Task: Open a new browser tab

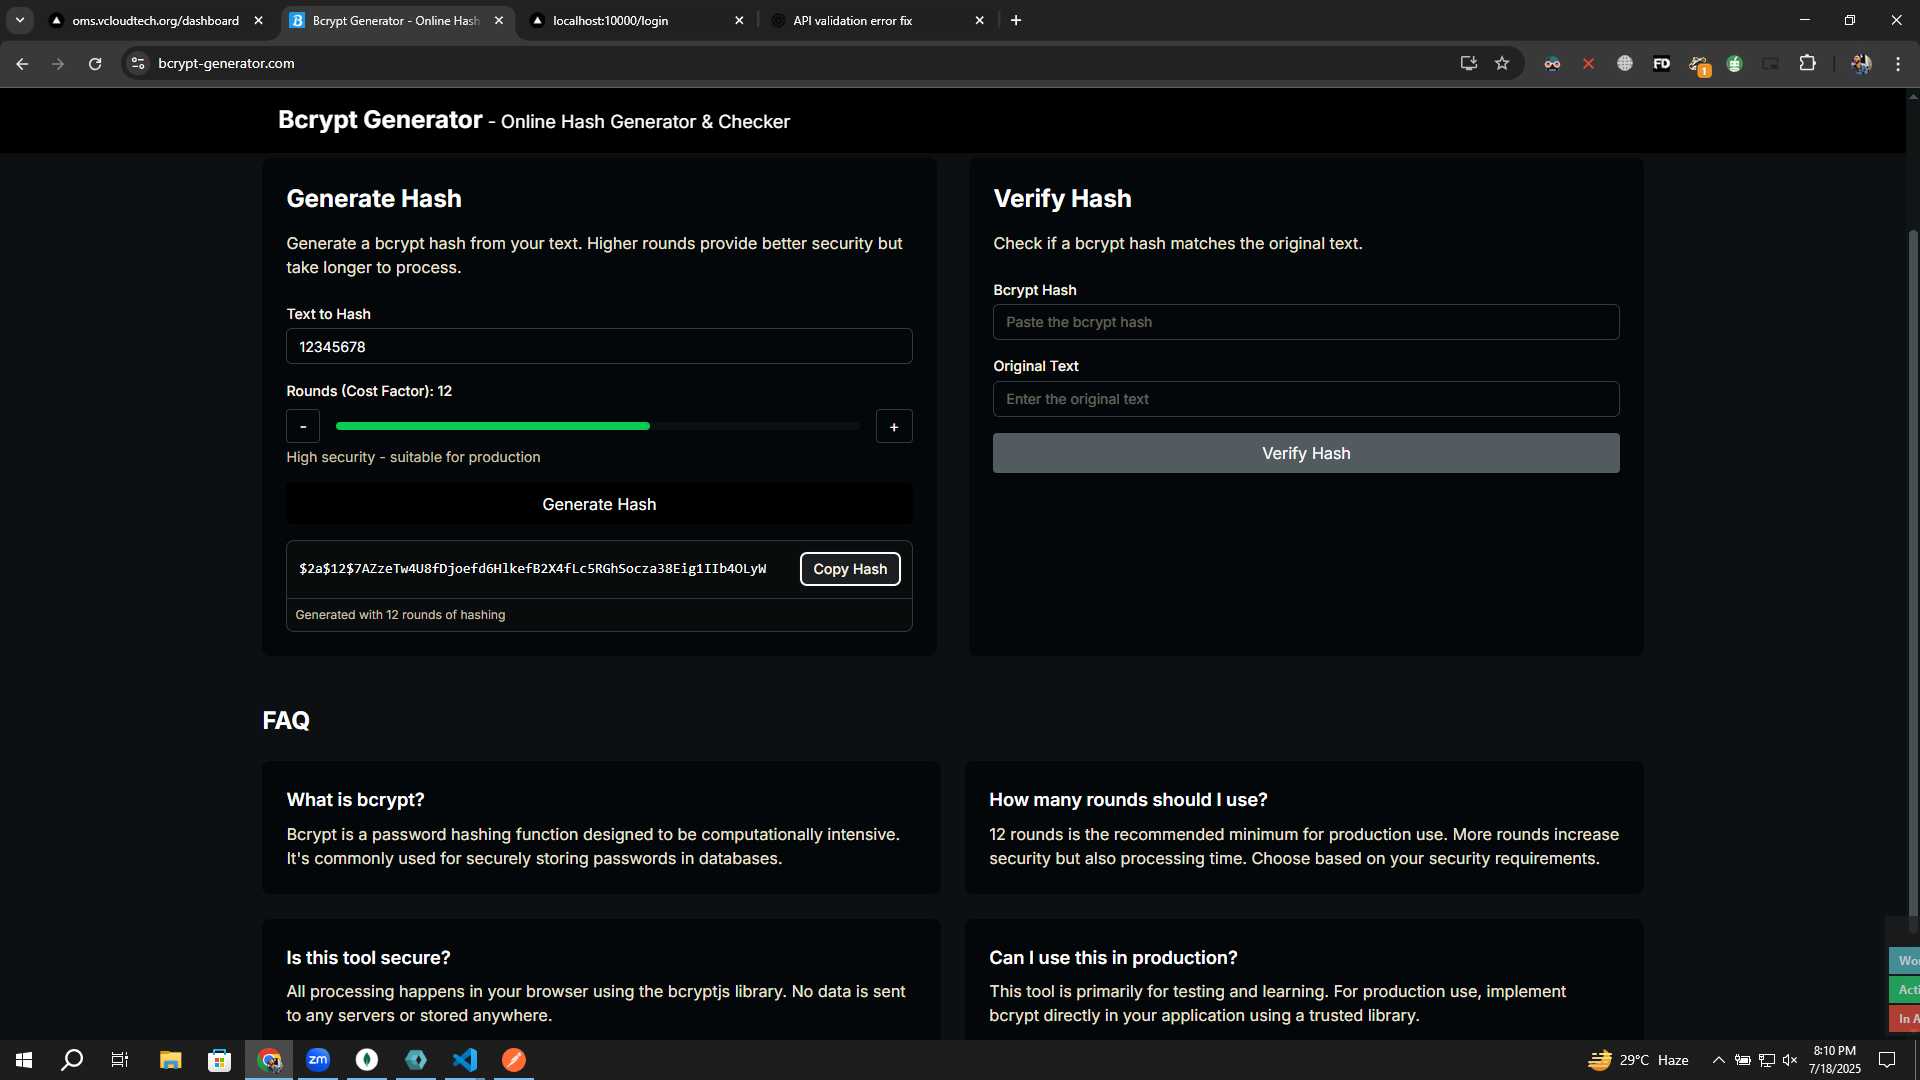Action: point(1016,20)
